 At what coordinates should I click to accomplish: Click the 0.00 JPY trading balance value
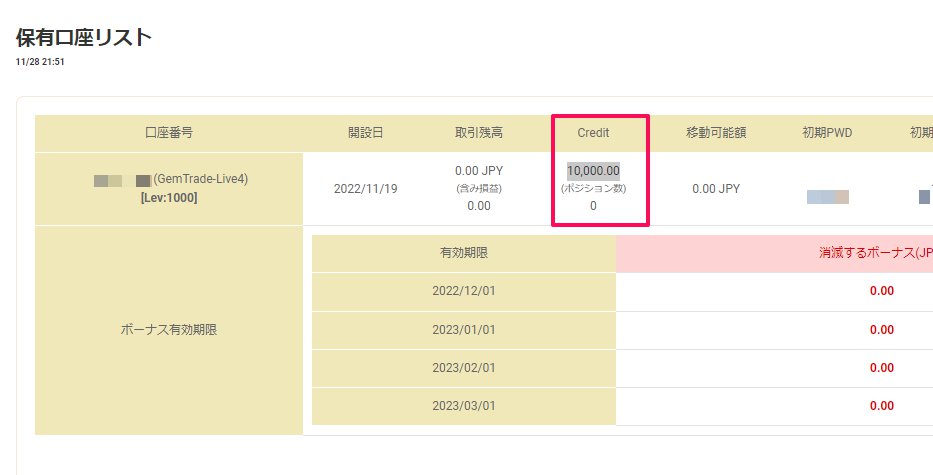[x=478, y=170]
